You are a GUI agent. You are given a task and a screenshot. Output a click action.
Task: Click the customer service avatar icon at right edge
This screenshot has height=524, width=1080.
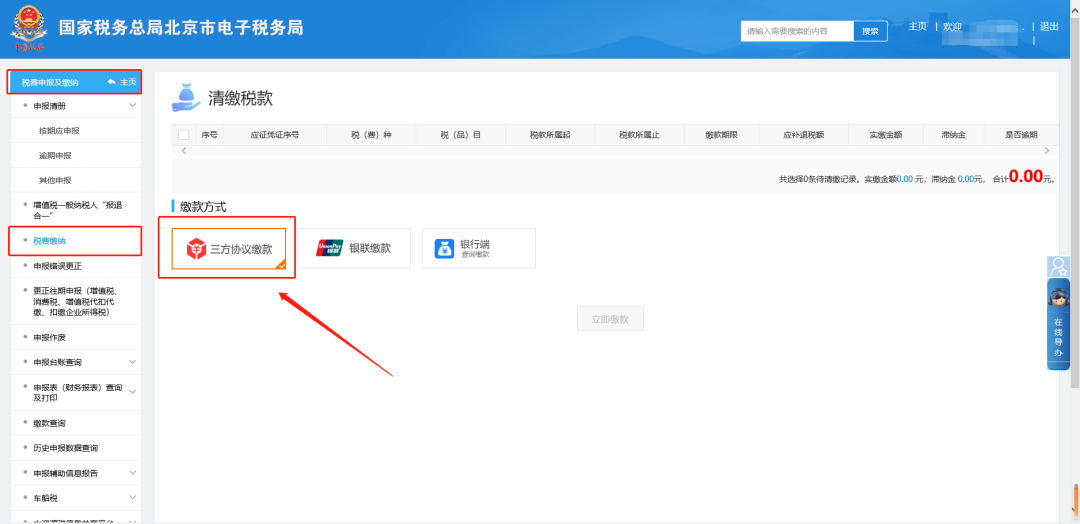[1058, 266]
